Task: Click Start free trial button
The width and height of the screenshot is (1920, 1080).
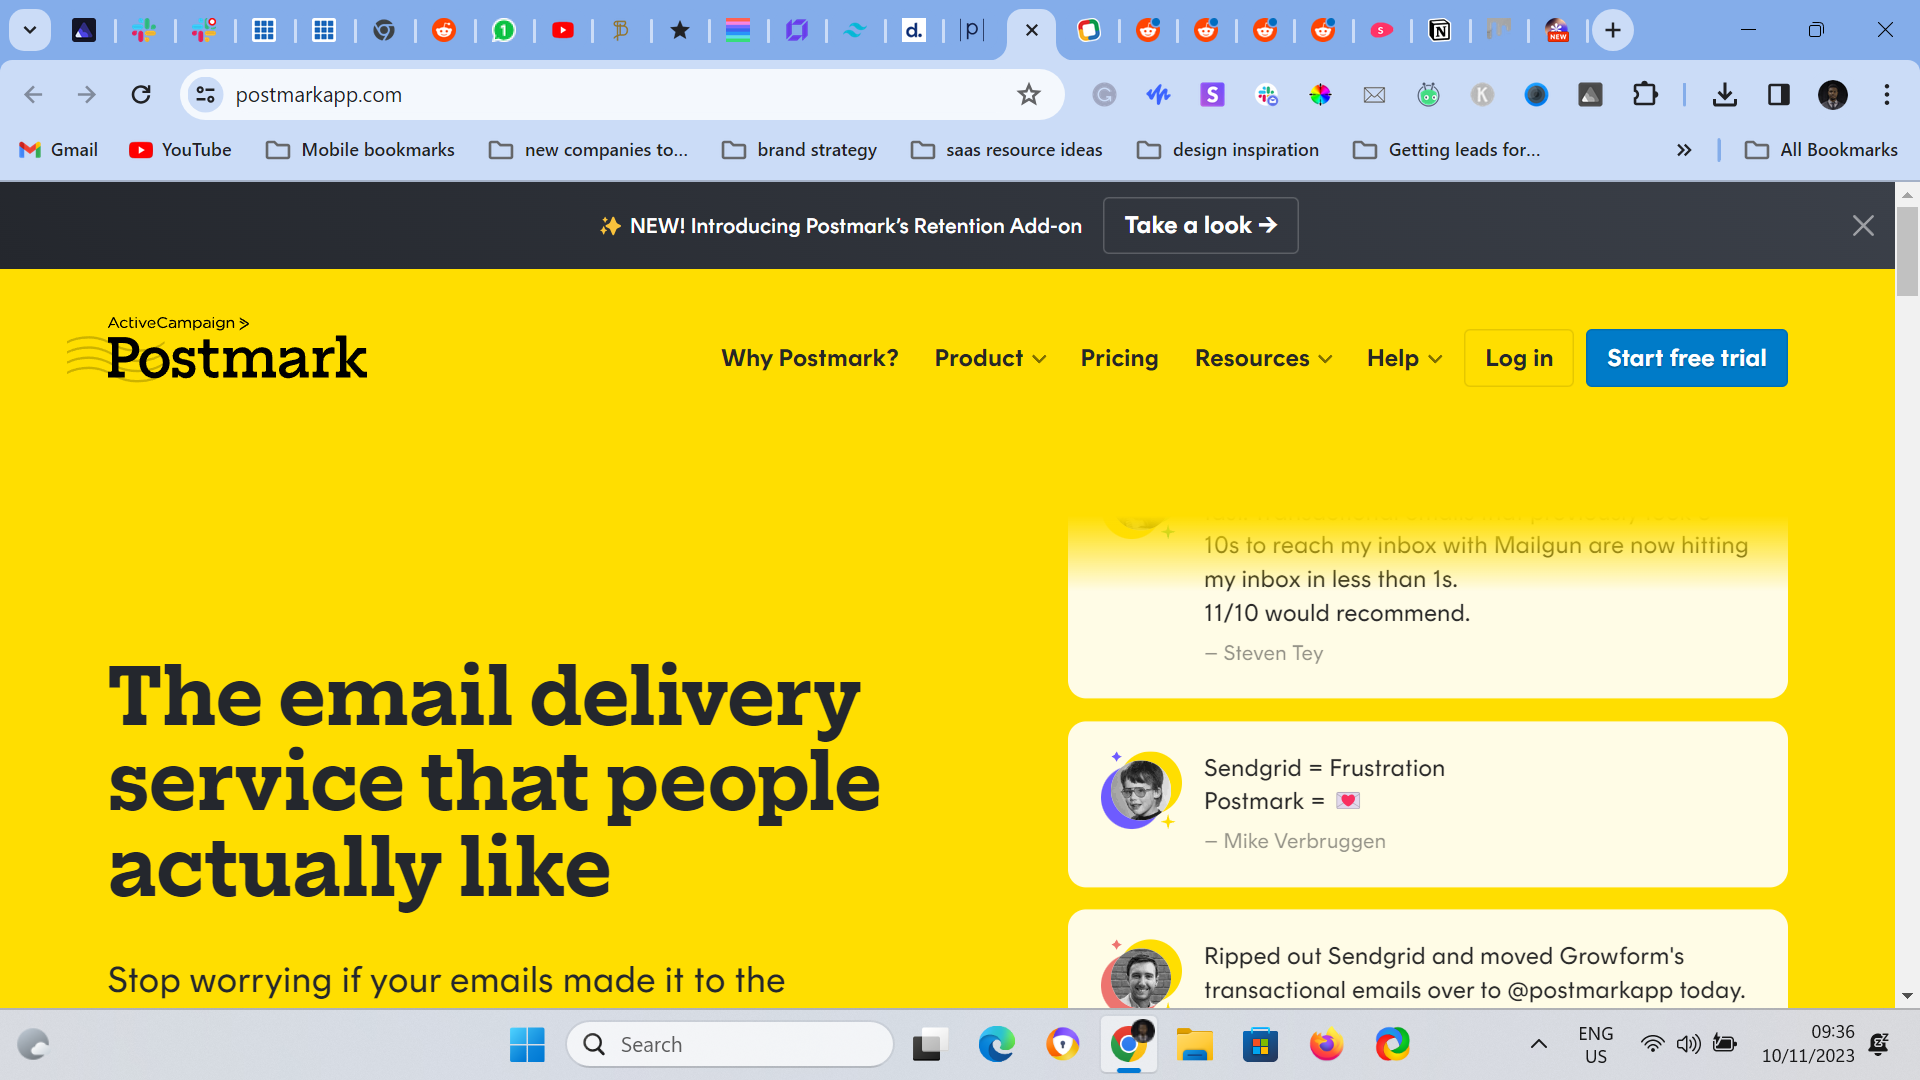Action: point(1686,358)
